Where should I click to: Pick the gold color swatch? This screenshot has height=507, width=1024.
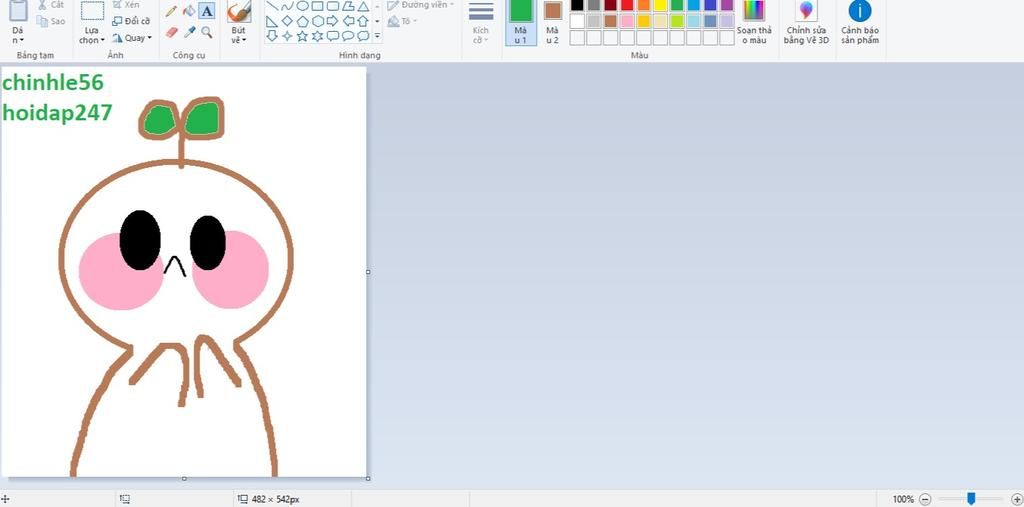644,21
